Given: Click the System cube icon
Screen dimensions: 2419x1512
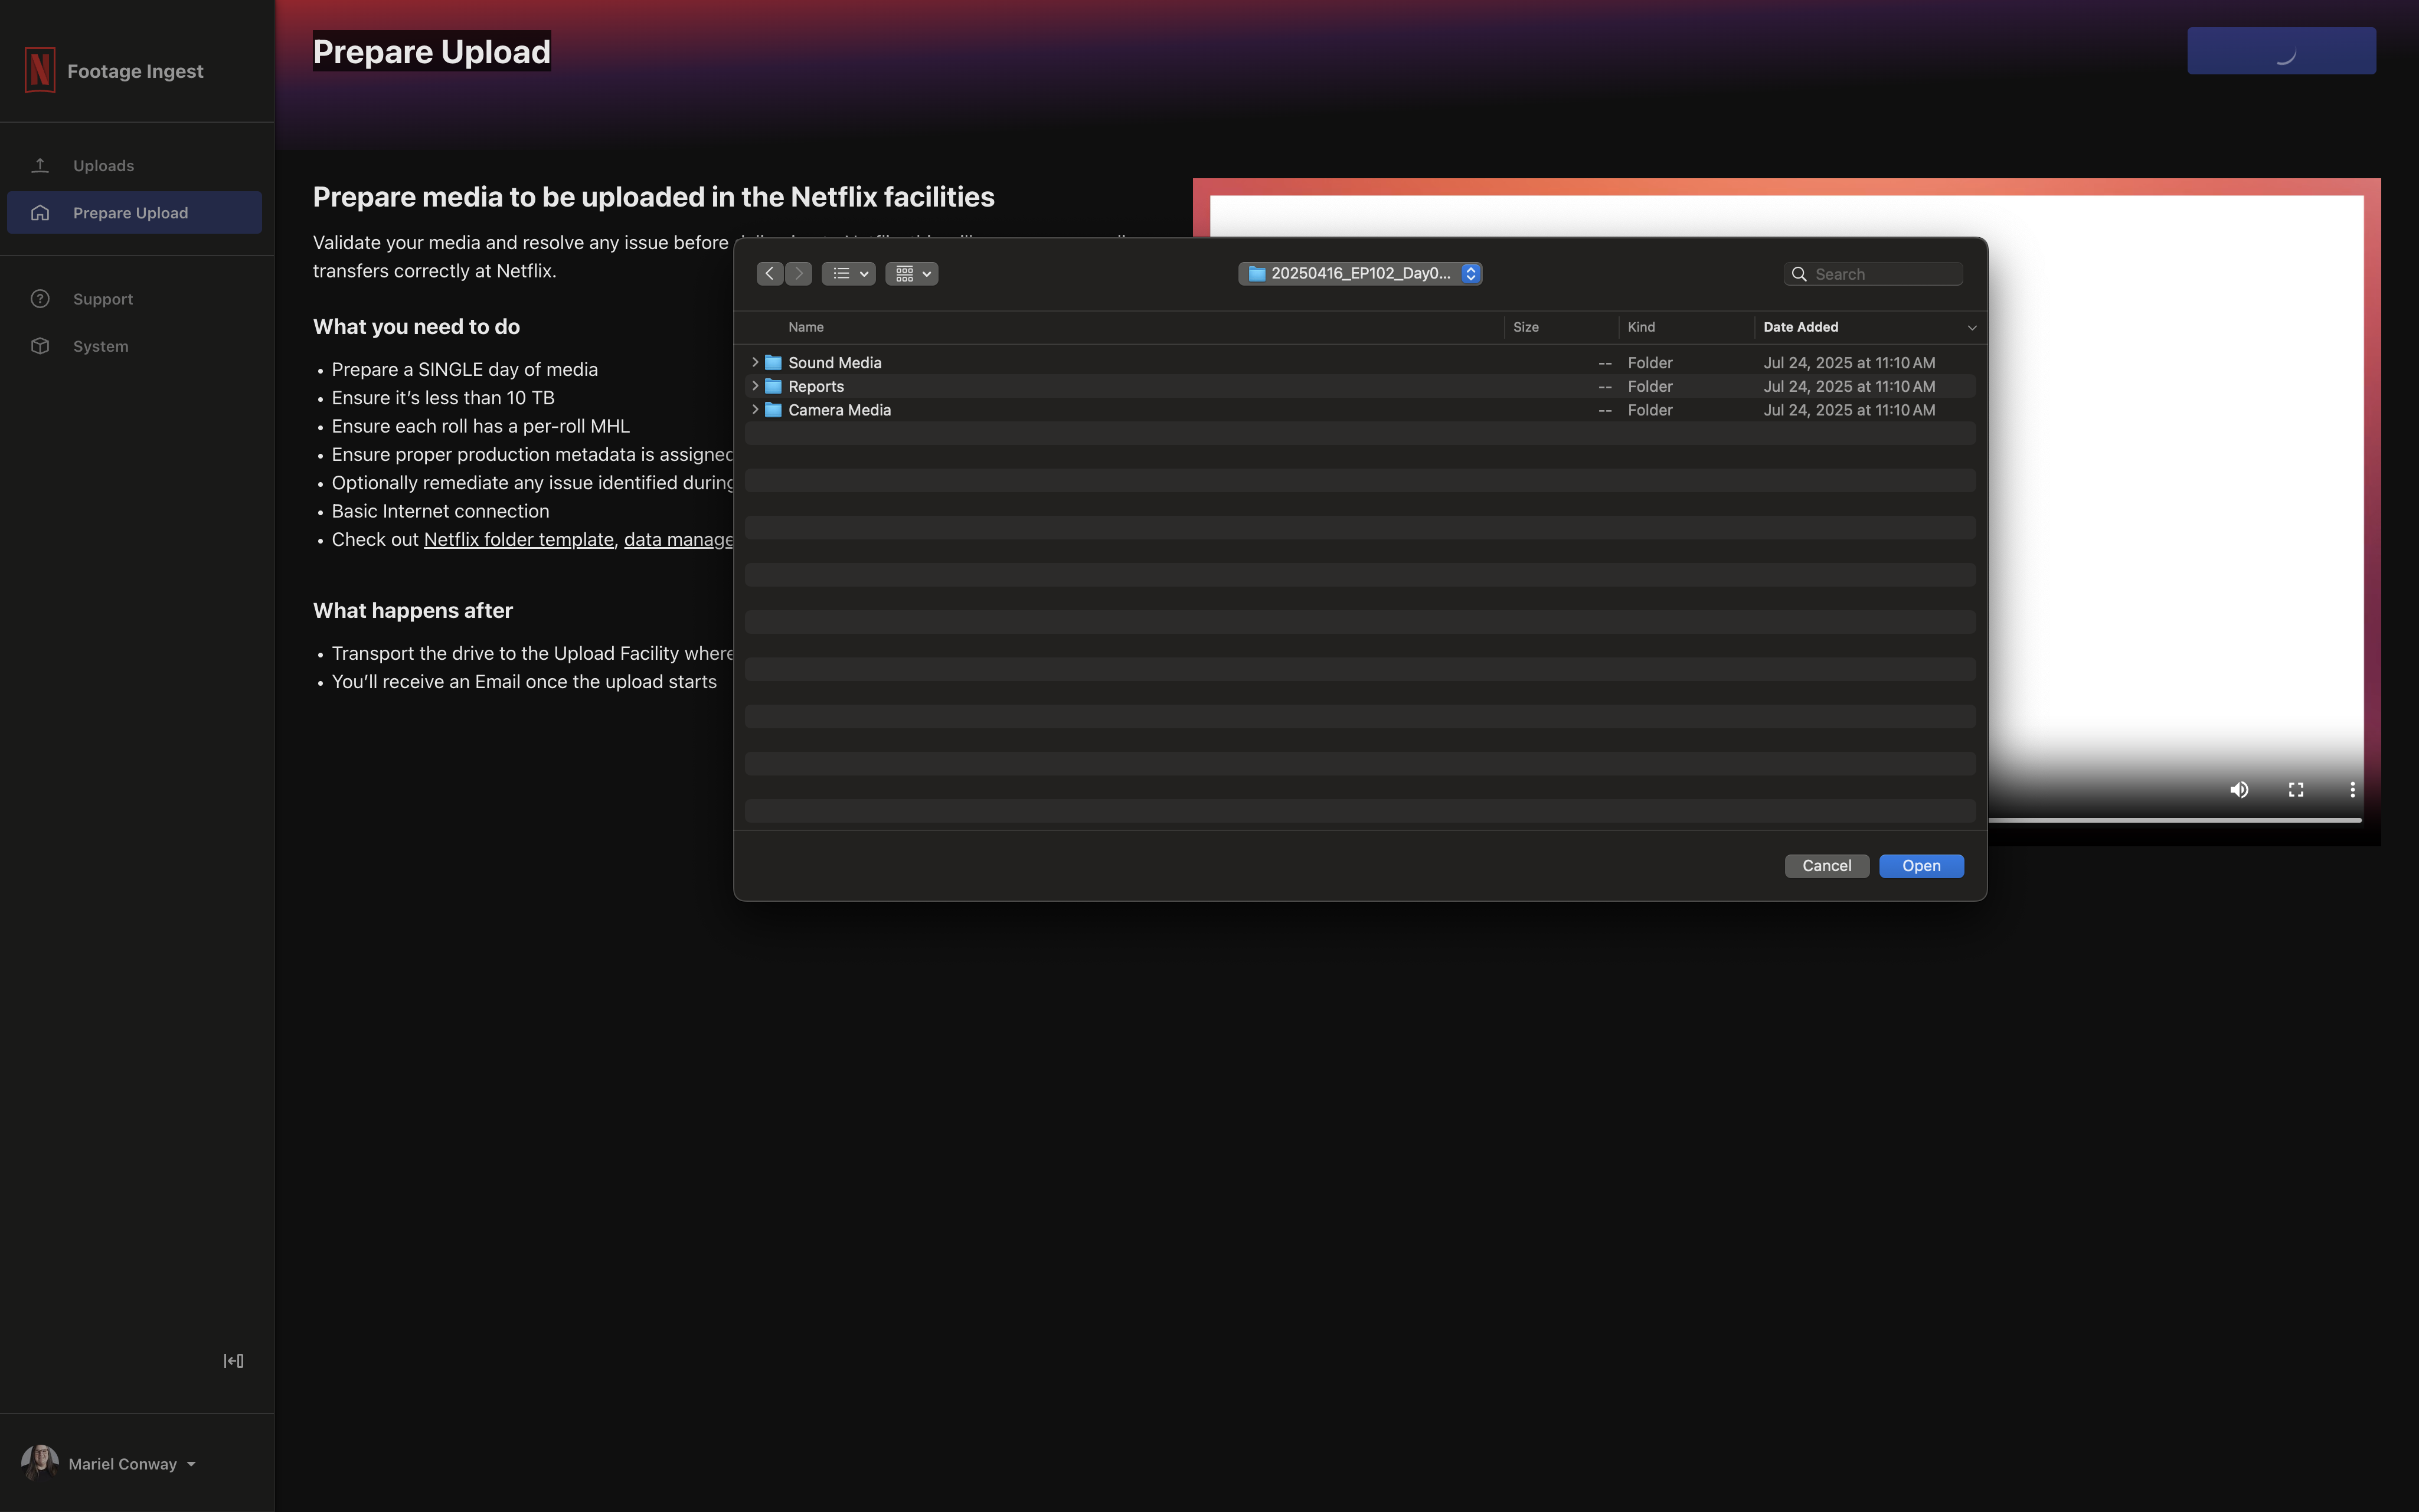Looking at the screenshot, I should (40, 346).
